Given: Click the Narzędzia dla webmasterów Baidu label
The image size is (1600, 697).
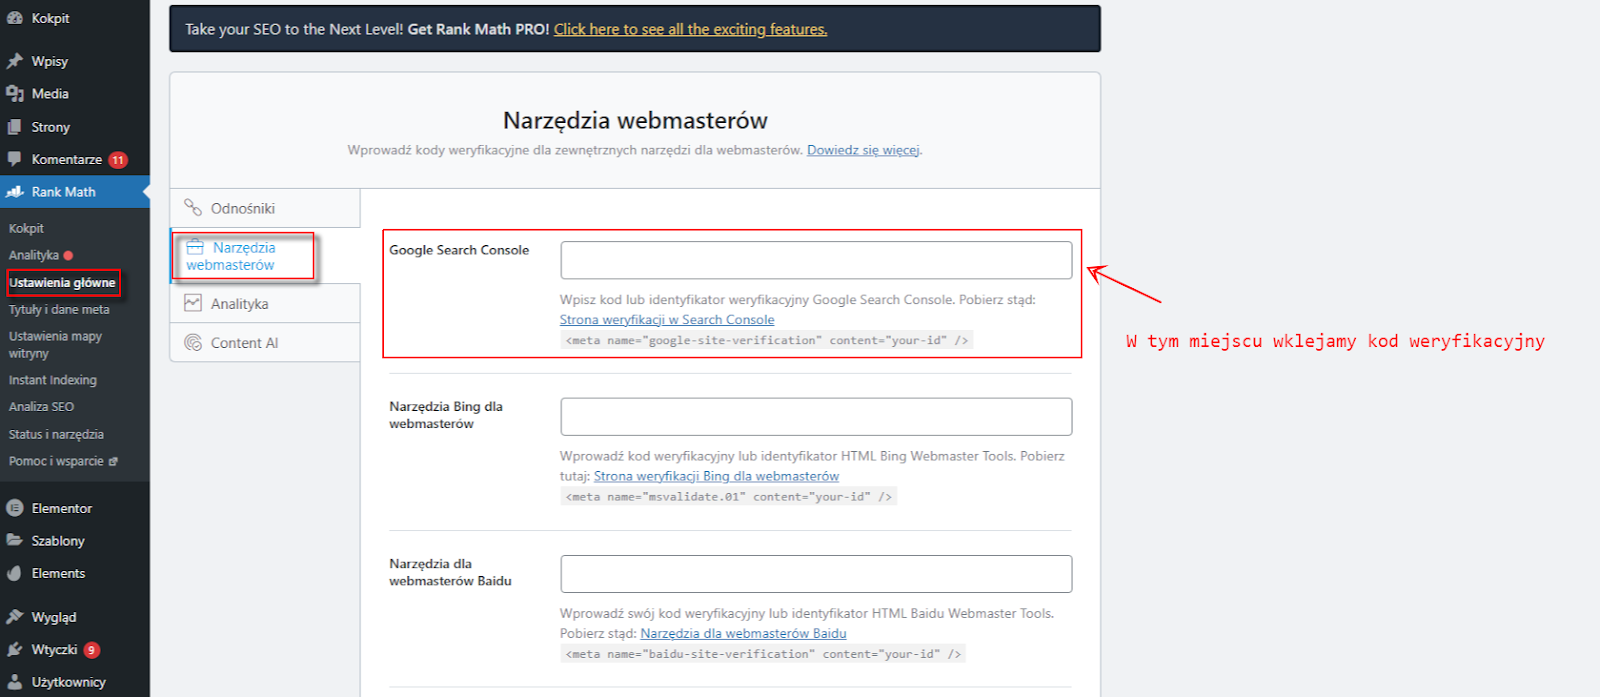Looking at the screenshot, I should (x=450, y=572).
